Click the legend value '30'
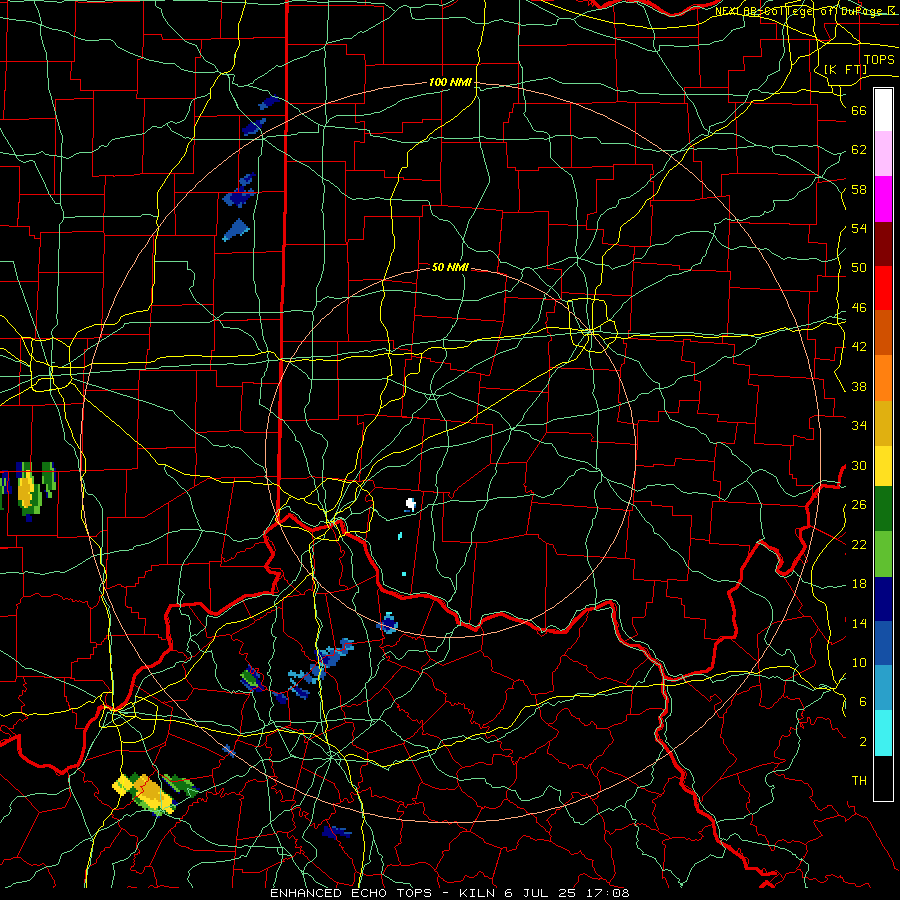Screen dimensions: 900x900 [859, 465]
